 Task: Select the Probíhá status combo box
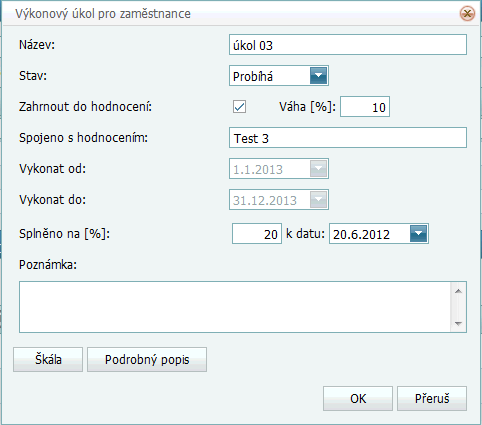click(279, 76)
